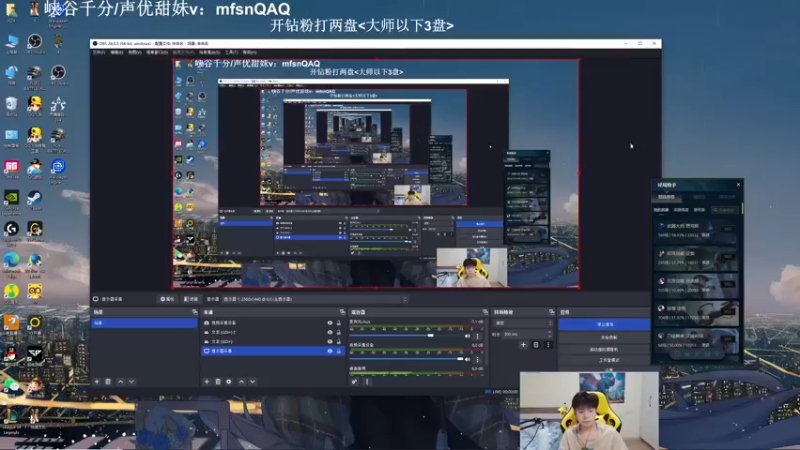The image size is (800, 450).
Task: Toggle visibility of 文本(GDI+) 2 source
Action: (330, 332)
